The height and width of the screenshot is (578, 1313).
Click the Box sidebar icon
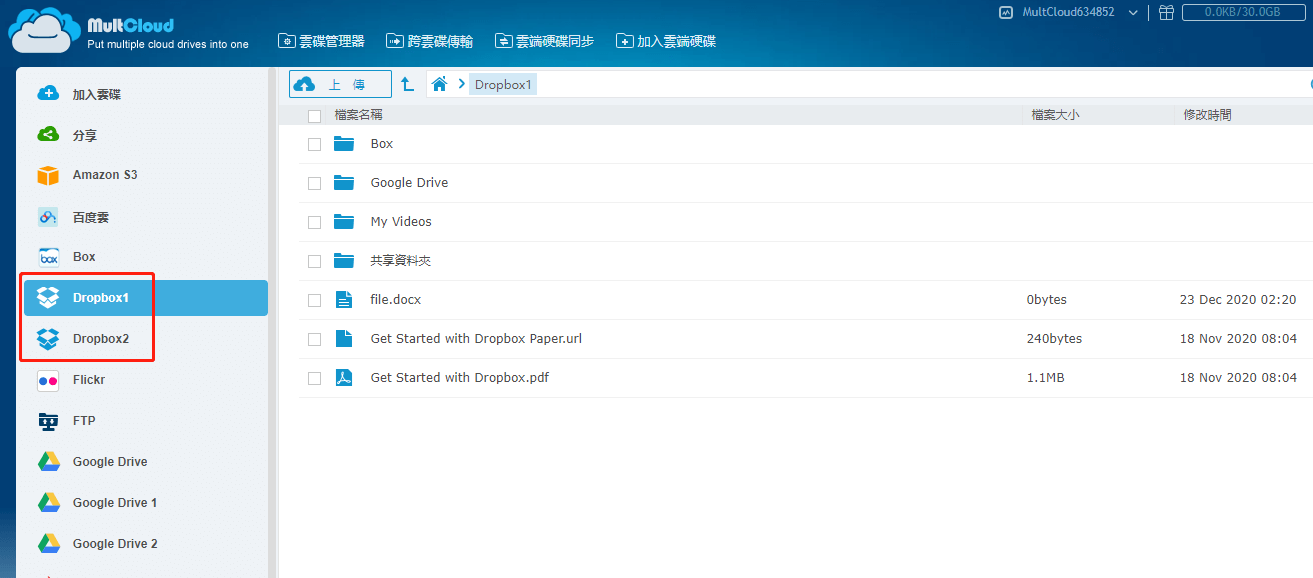(48, 257)
